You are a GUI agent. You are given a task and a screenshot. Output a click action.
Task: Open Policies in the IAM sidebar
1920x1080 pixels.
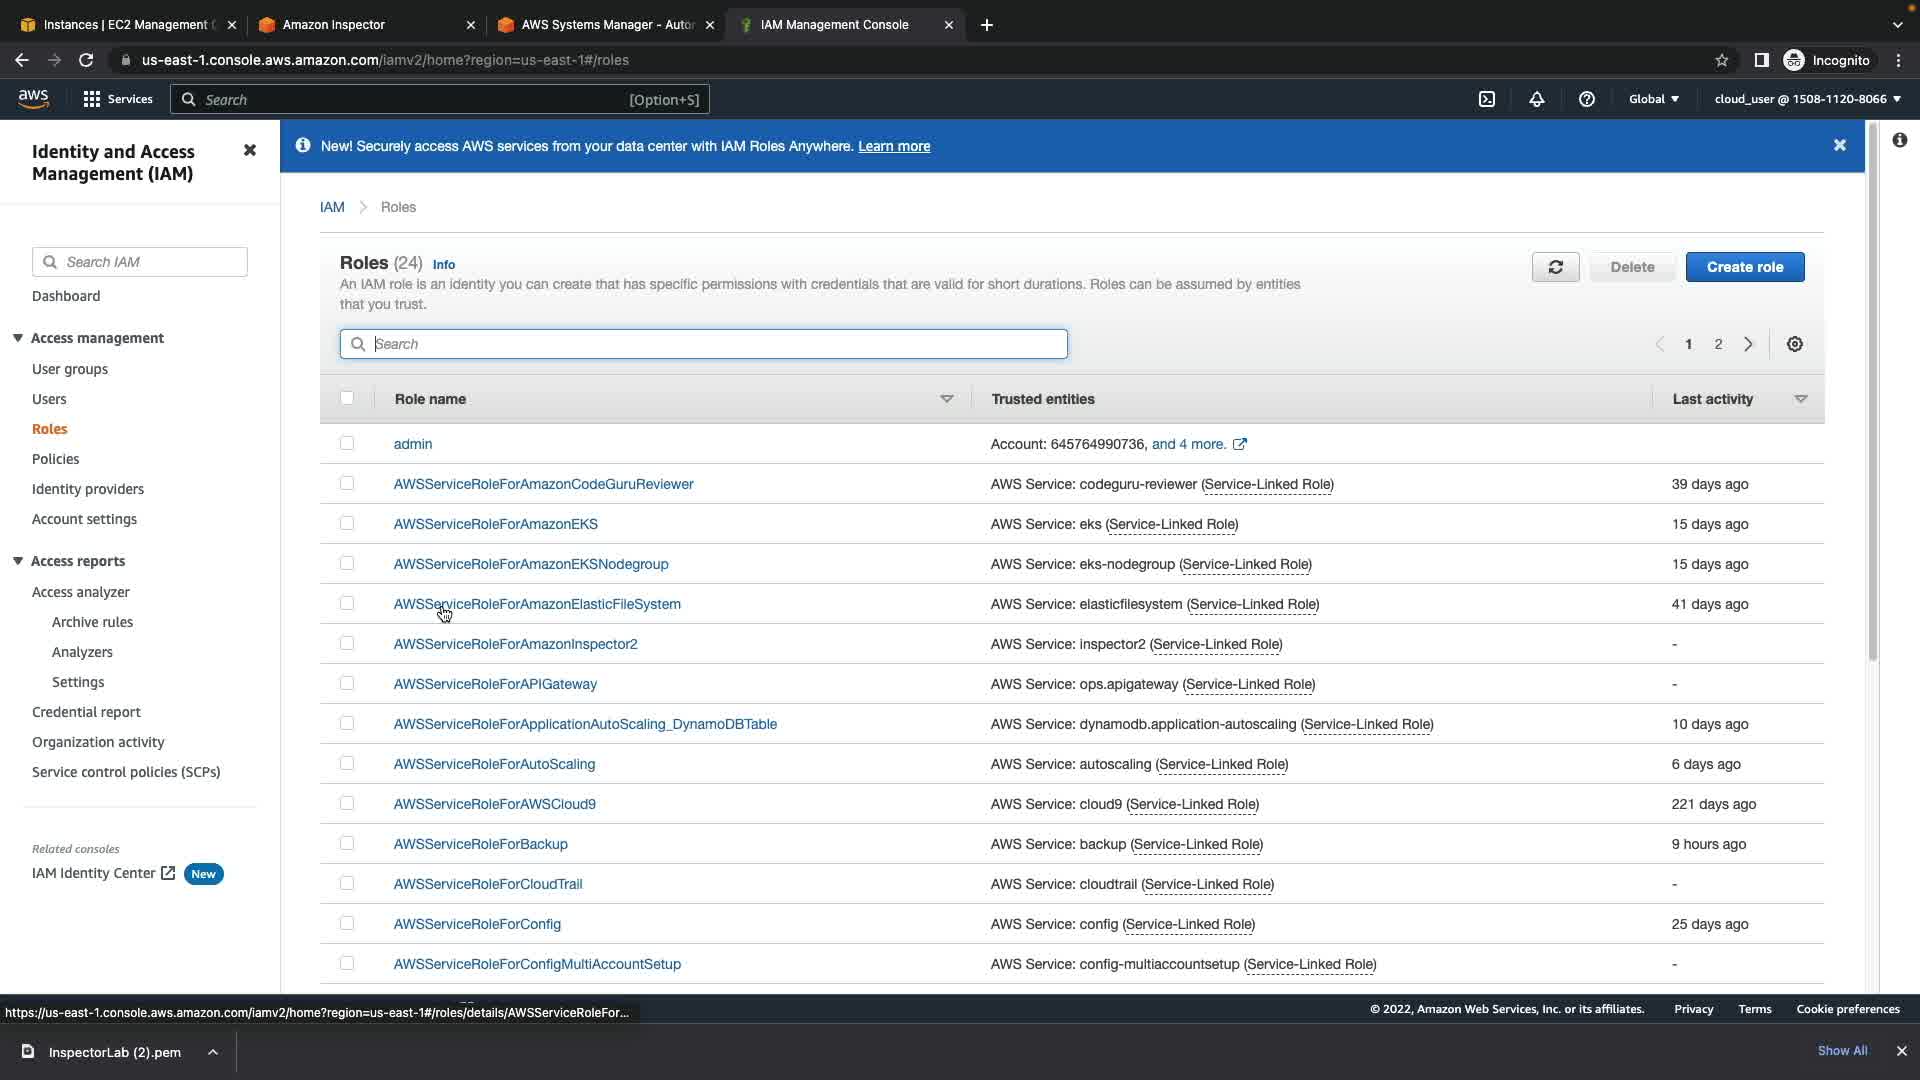pos(55,459)
